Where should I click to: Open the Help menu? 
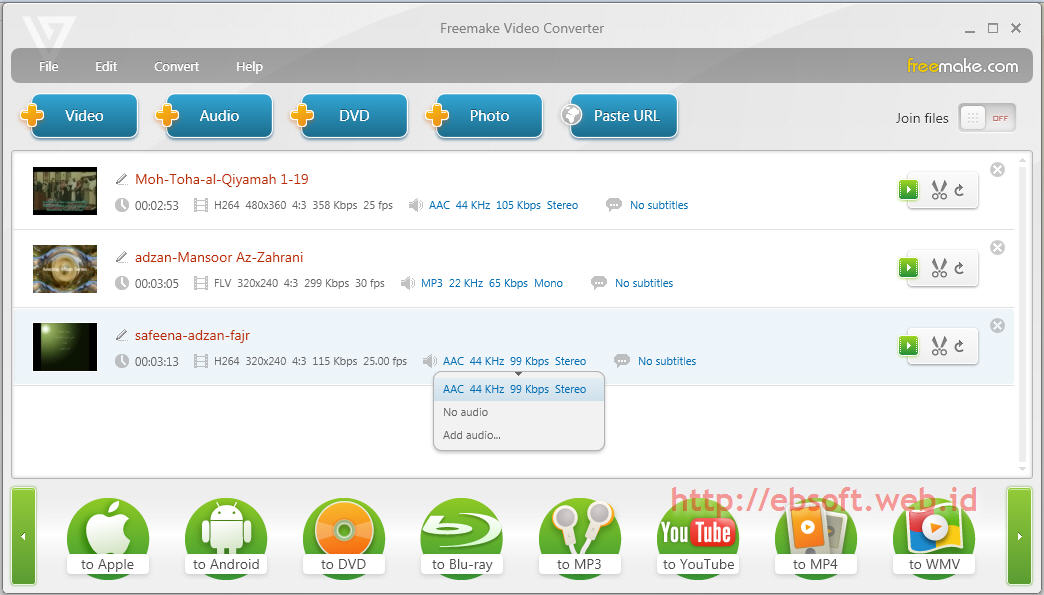pos(249,67)
